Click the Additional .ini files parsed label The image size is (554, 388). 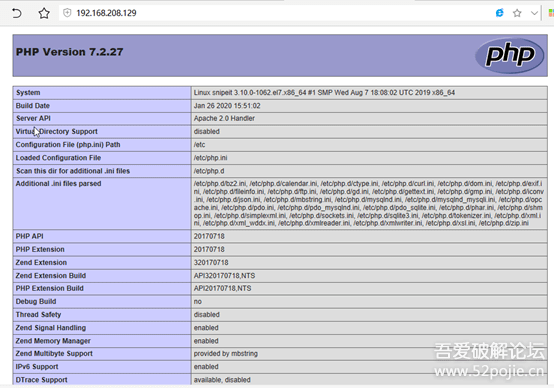point(58,184)
